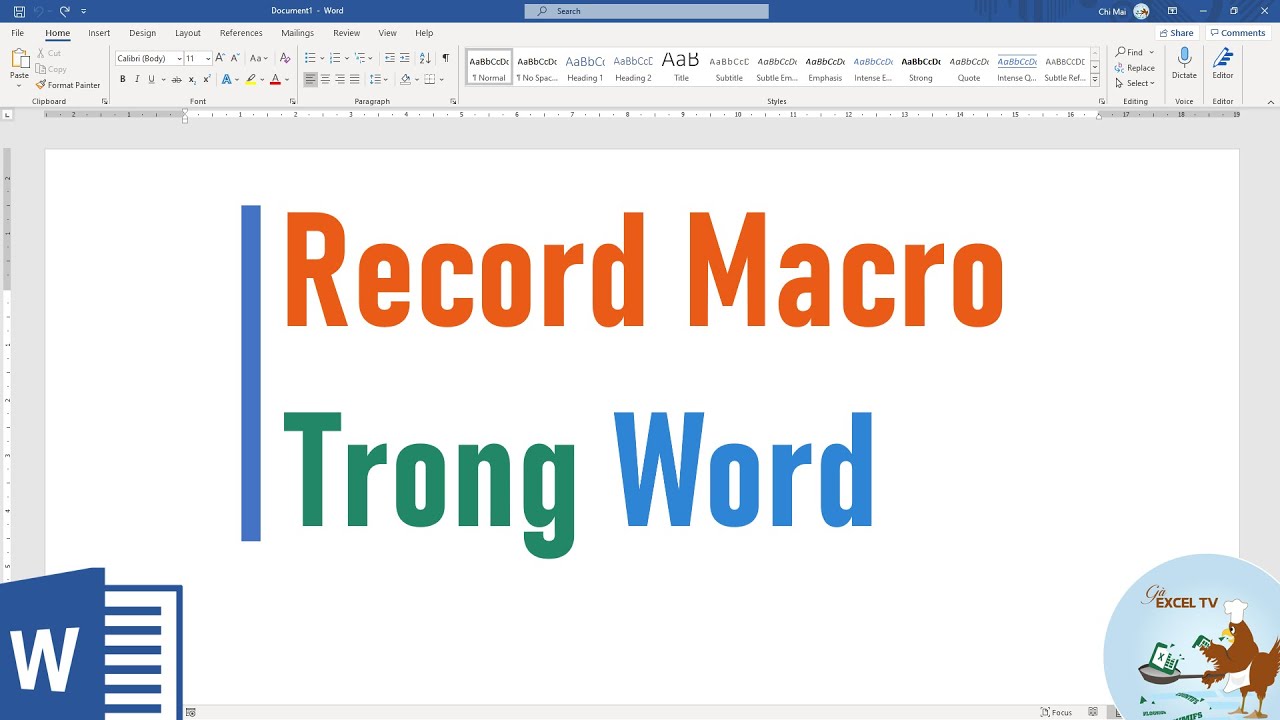Open the File tab
The height and width of the screenshot is (720, 1280).
pos(17,33)
